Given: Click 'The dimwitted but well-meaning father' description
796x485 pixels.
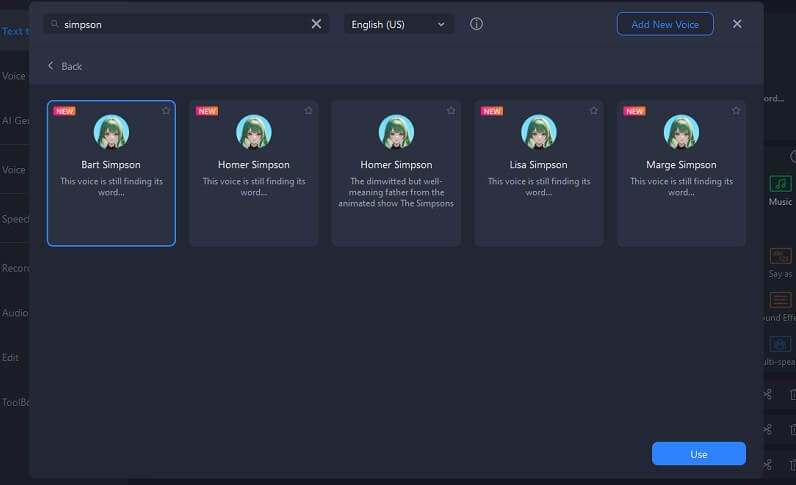Looking at the screenshot, I should point(396,192).
